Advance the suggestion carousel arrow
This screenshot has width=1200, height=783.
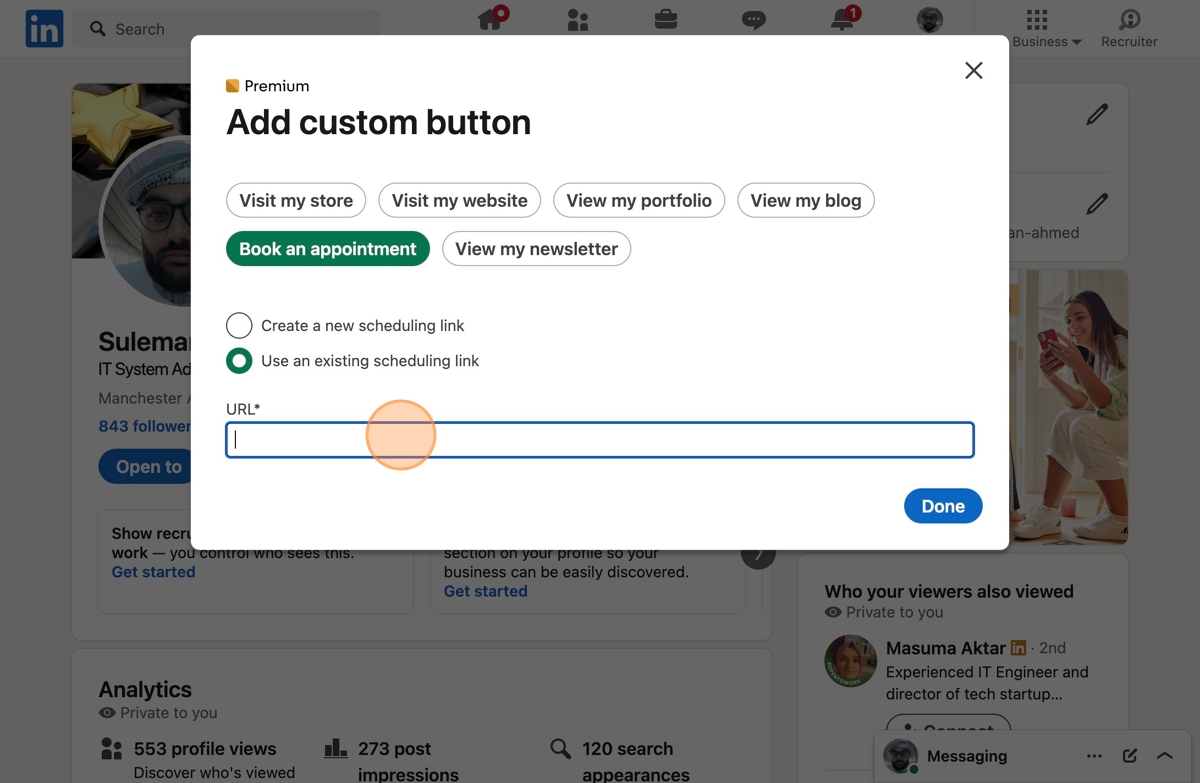[x=759, y=553]
